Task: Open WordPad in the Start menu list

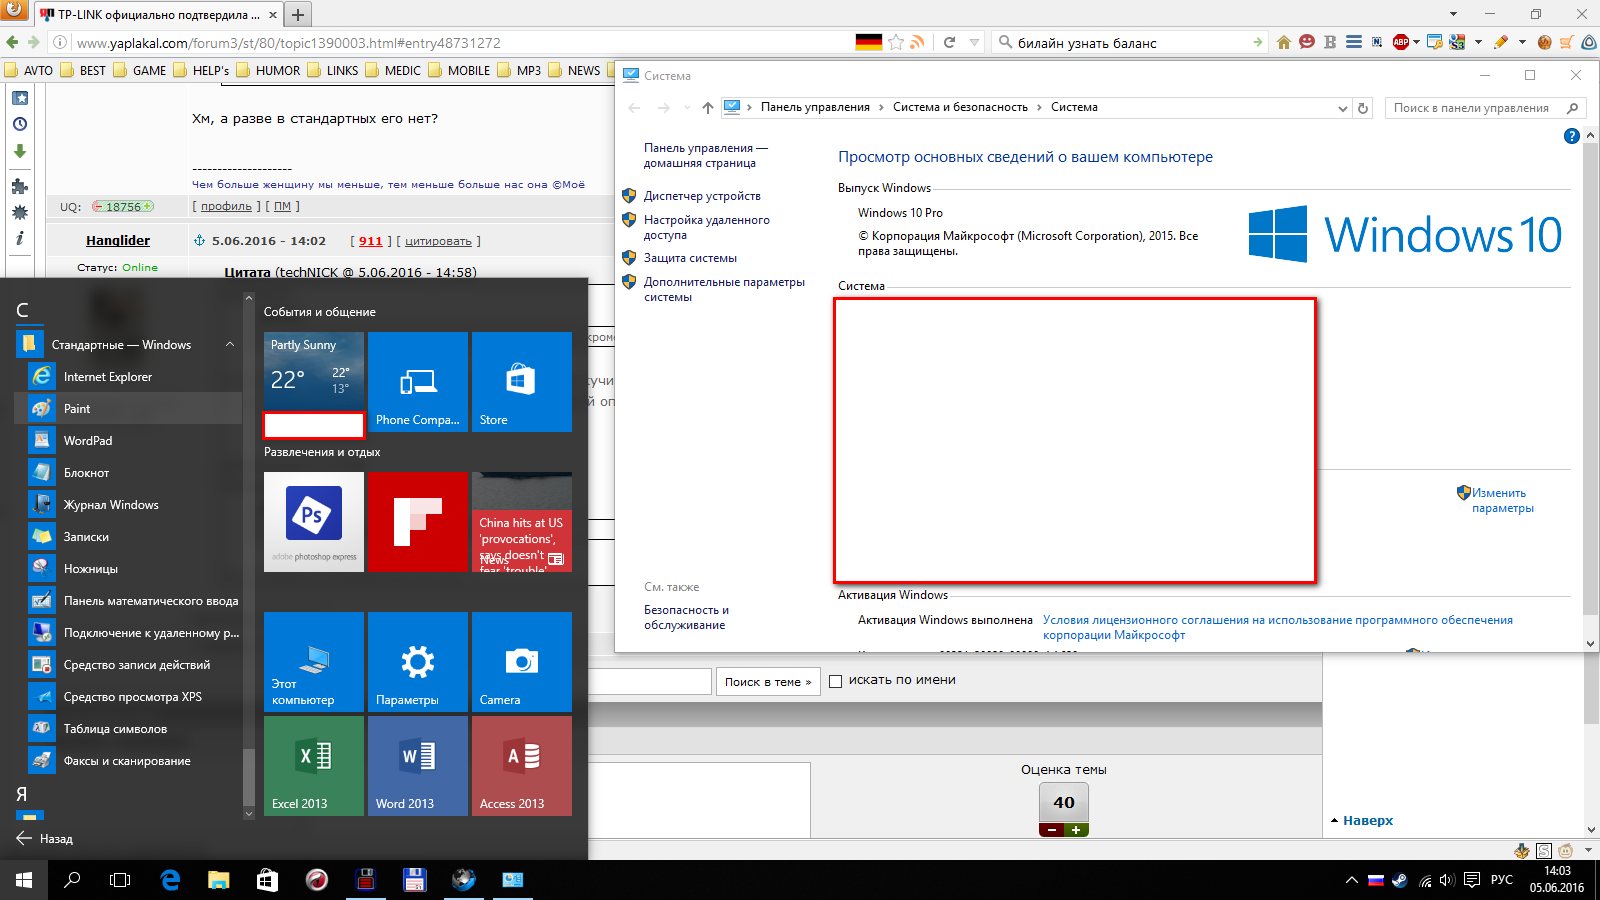Action: pyautogui.click(x=128, y=440)
